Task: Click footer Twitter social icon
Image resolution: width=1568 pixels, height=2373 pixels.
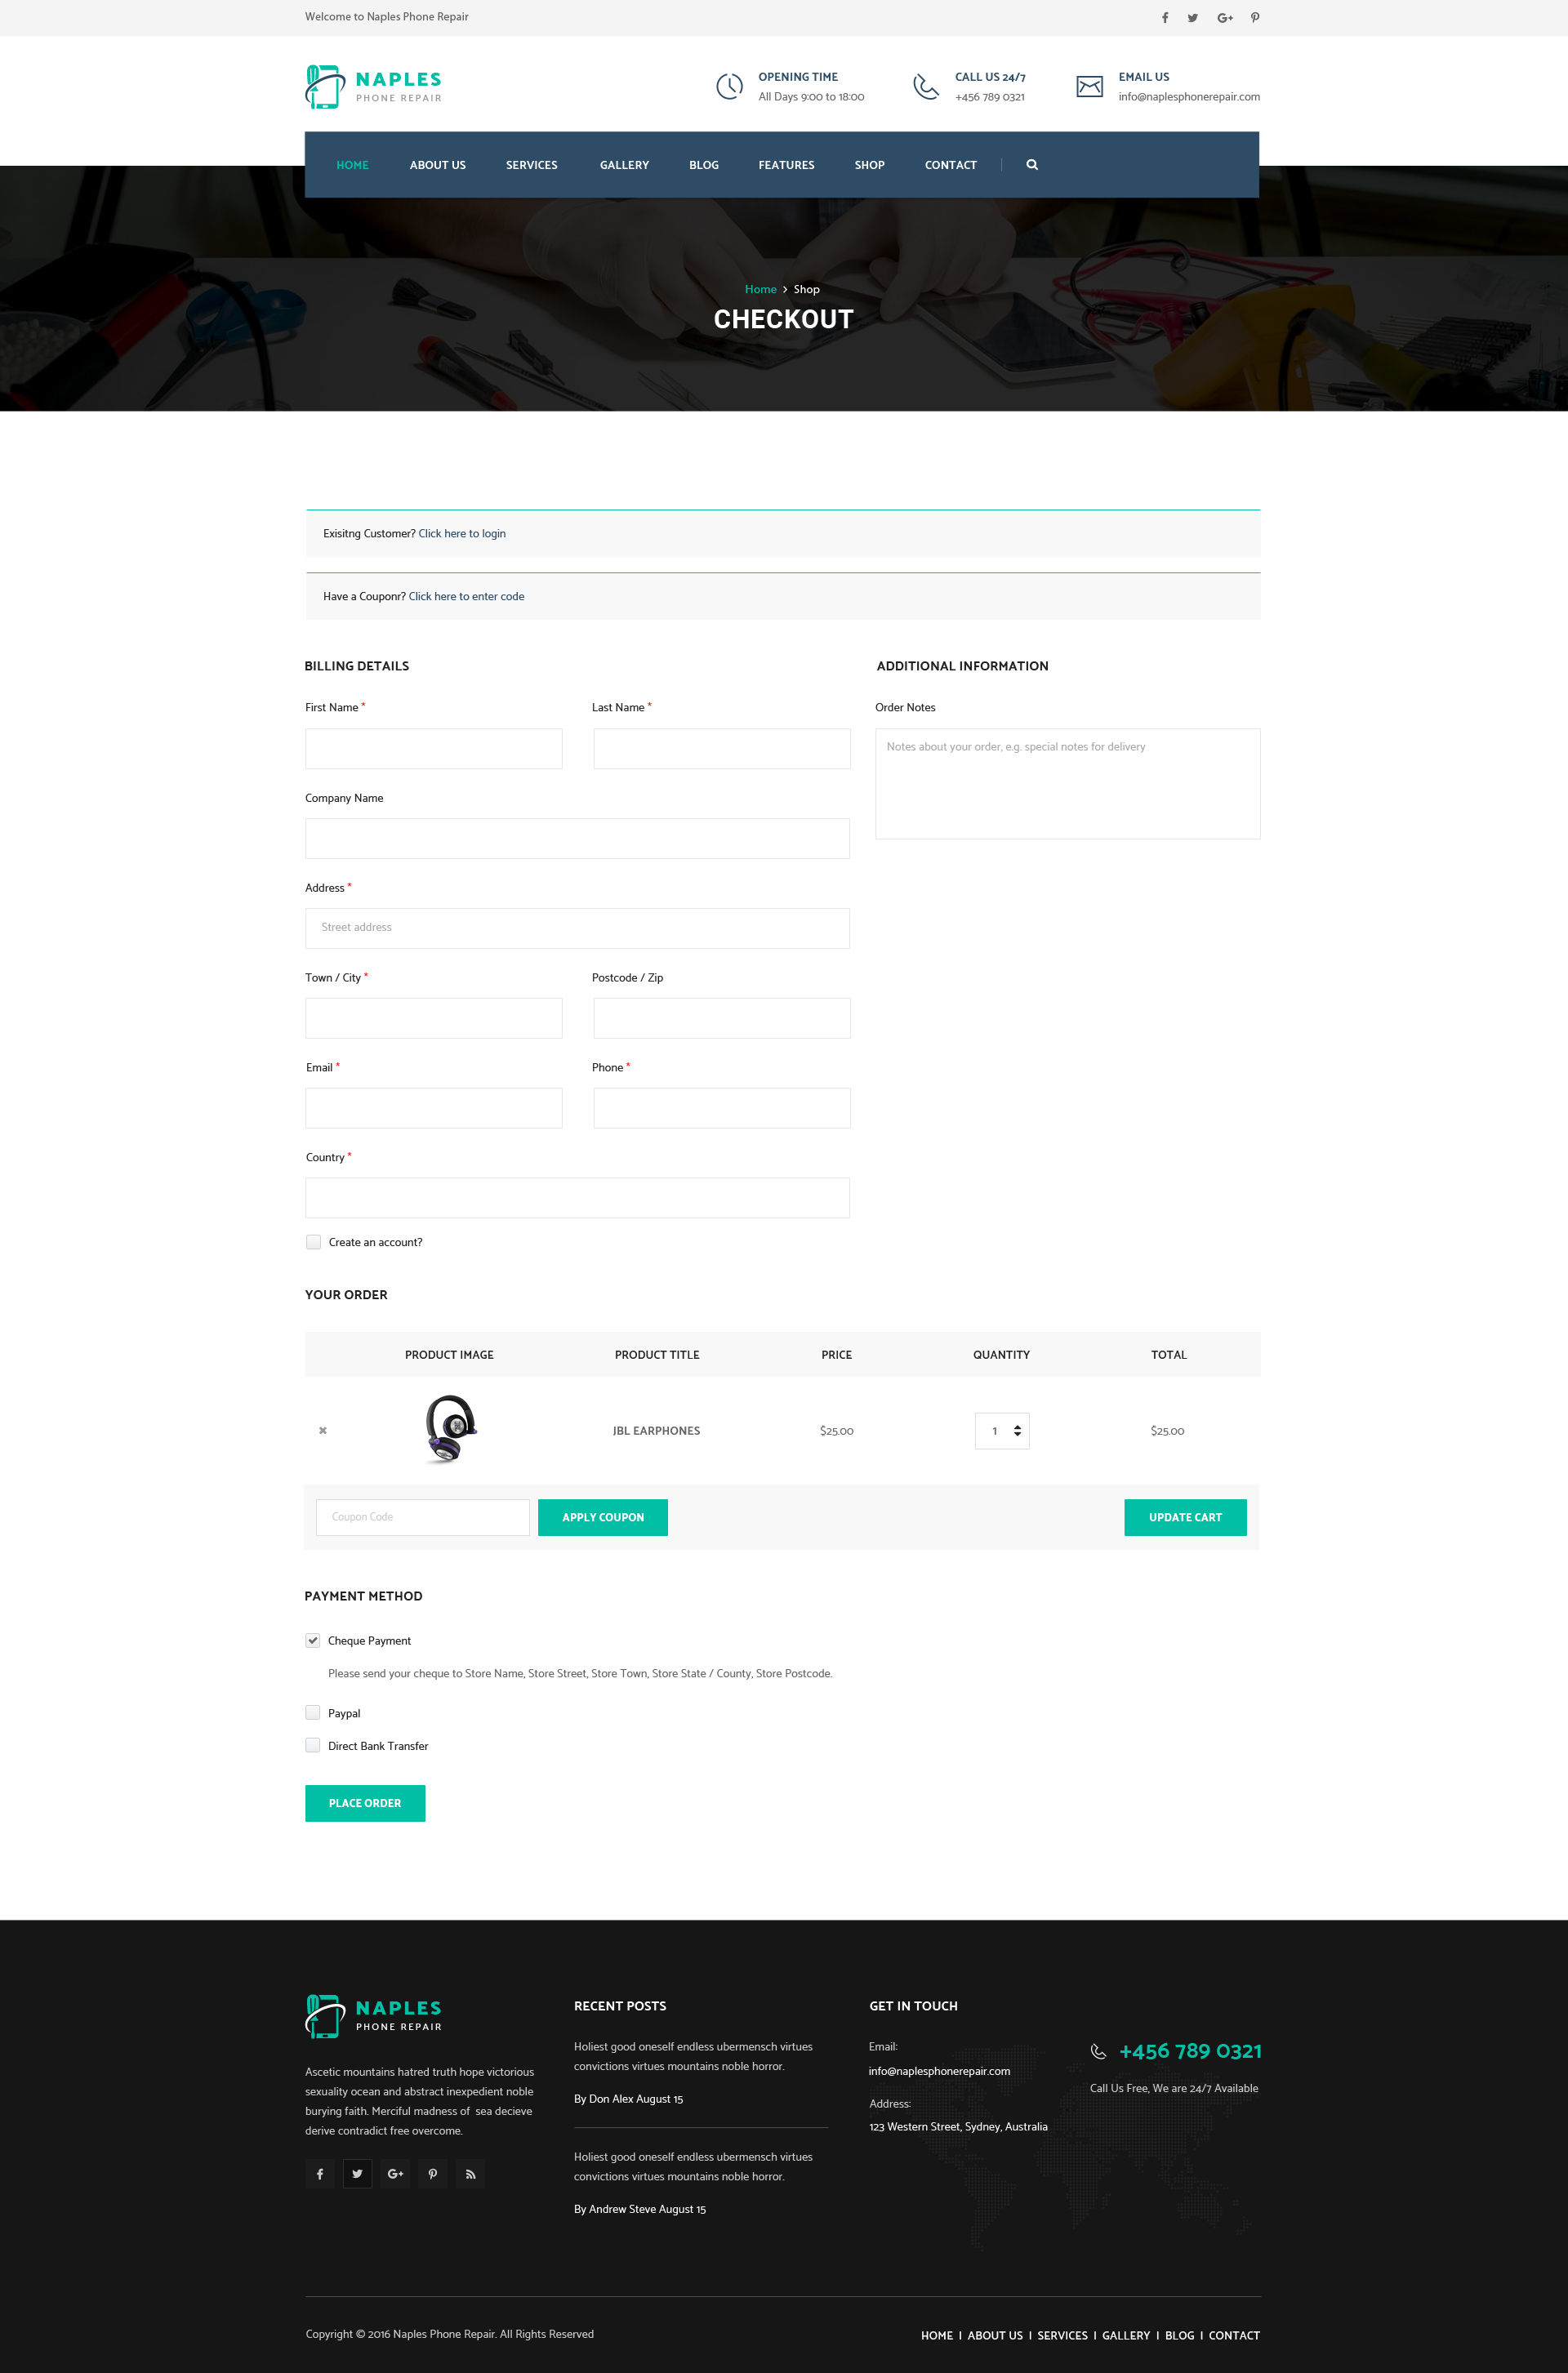Action: 357,2174
